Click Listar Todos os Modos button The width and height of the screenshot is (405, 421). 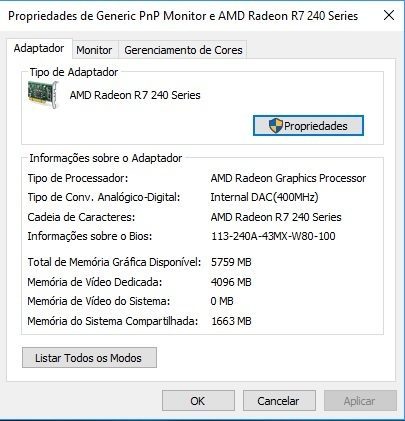click(89, 358)
